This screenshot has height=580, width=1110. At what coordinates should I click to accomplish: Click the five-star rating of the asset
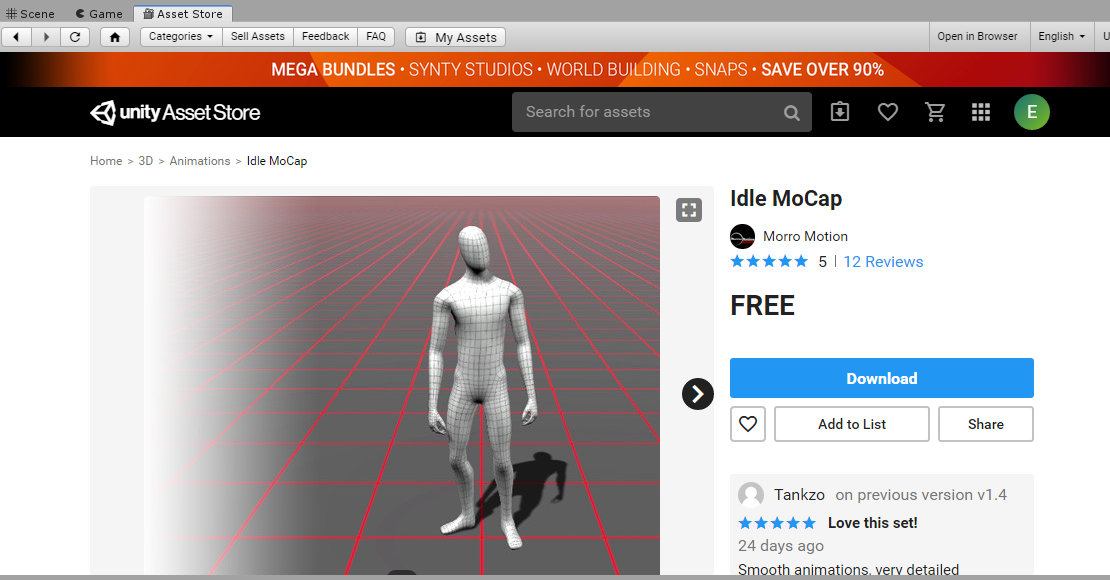pos(769,262)
